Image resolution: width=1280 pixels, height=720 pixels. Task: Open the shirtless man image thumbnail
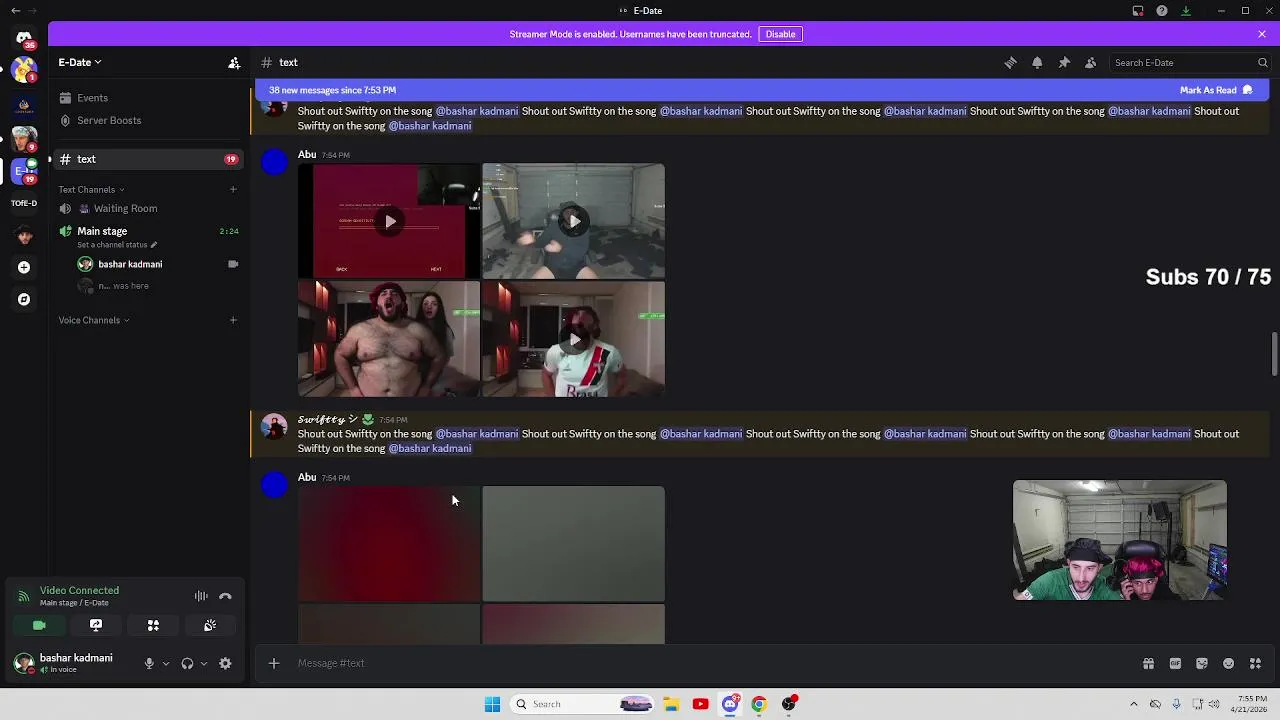(x=389, y=339)
